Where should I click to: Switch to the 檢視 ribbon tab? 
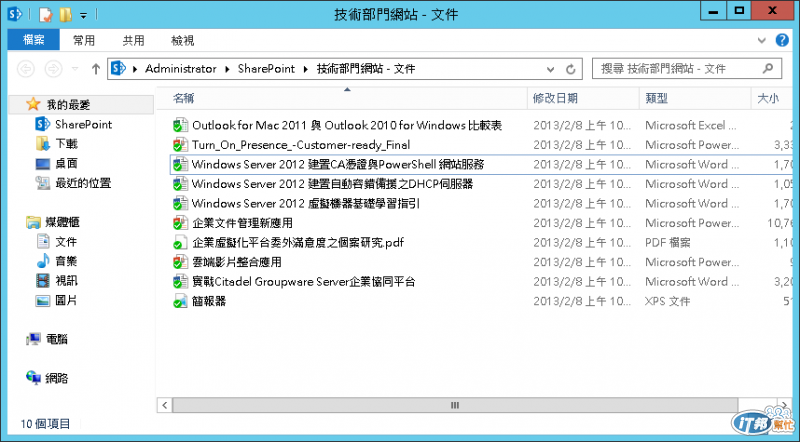(183, 40)
